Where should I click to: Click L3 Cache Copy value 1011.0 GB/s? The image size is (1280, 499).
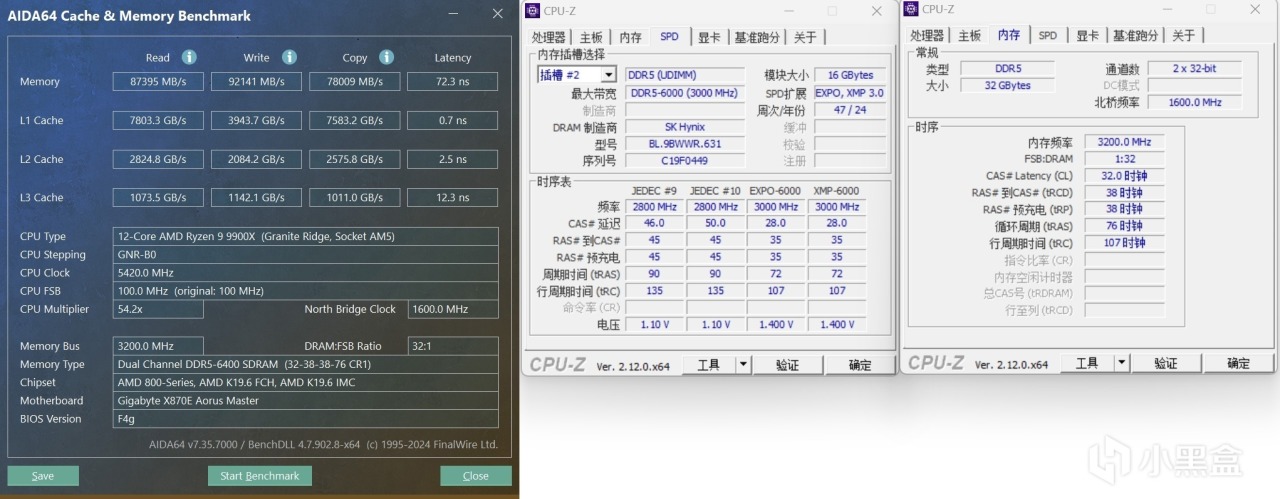tap(355, 198)
